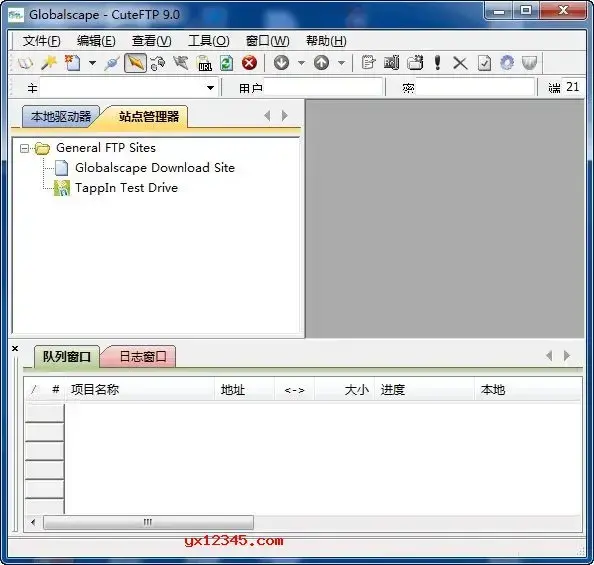Click the checkmark document icon
Viewport: 594px width, 565px height.
tap(484, 63)
